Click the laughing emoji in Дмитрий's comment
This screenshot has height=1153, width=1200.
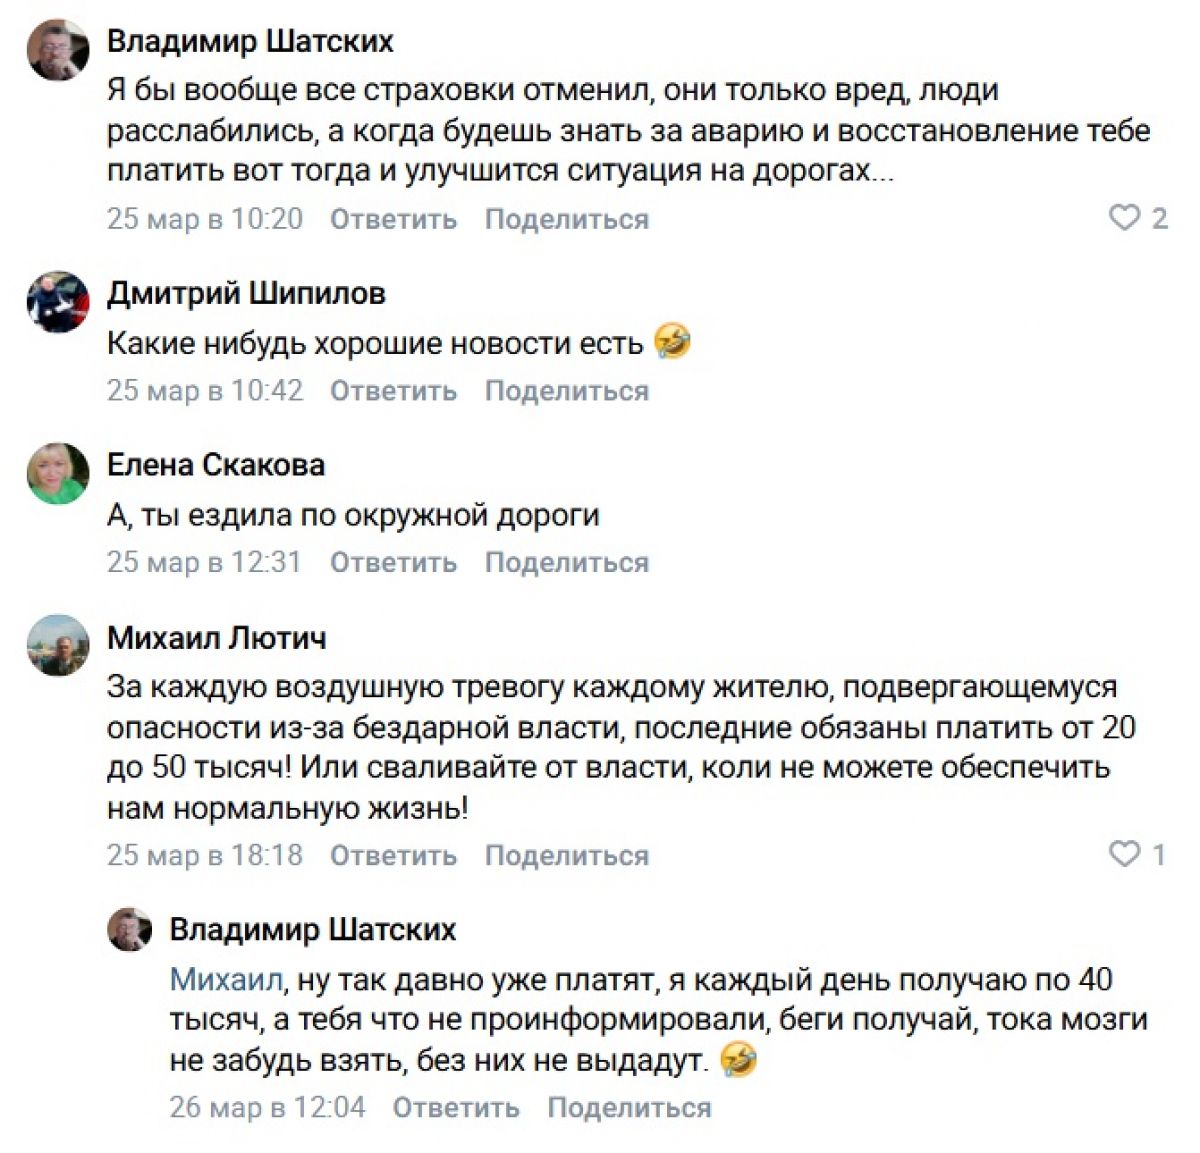(x=672, y=343)
